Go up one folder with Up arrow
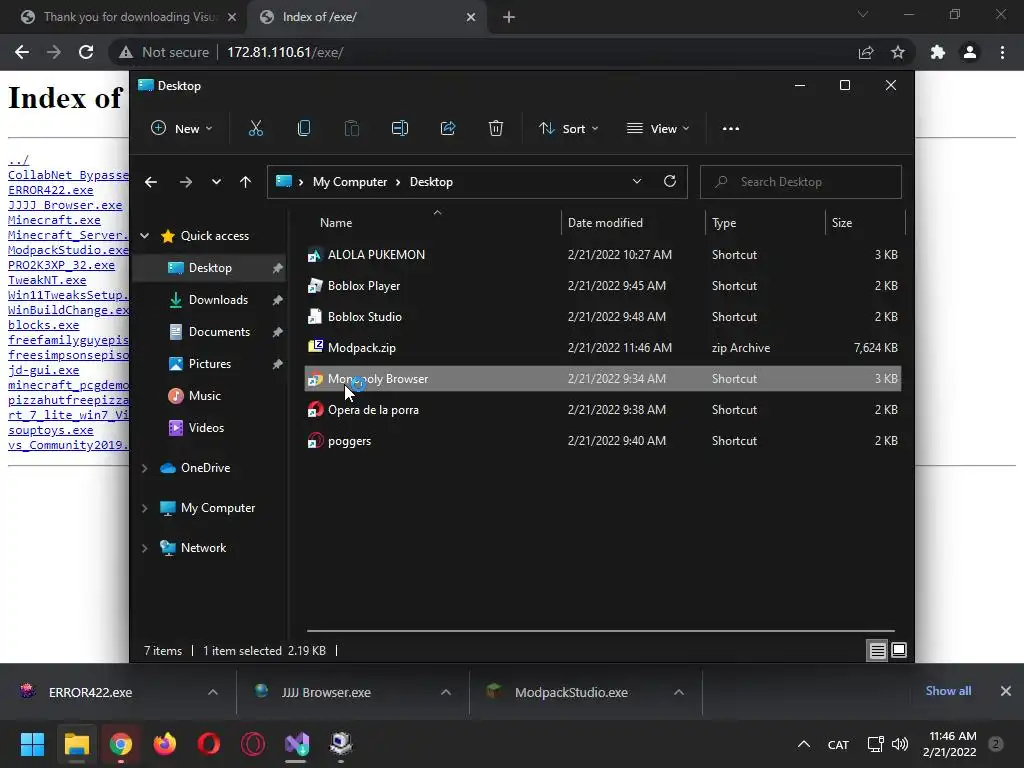Screen dimensions: 1024x768 (246, 182)
